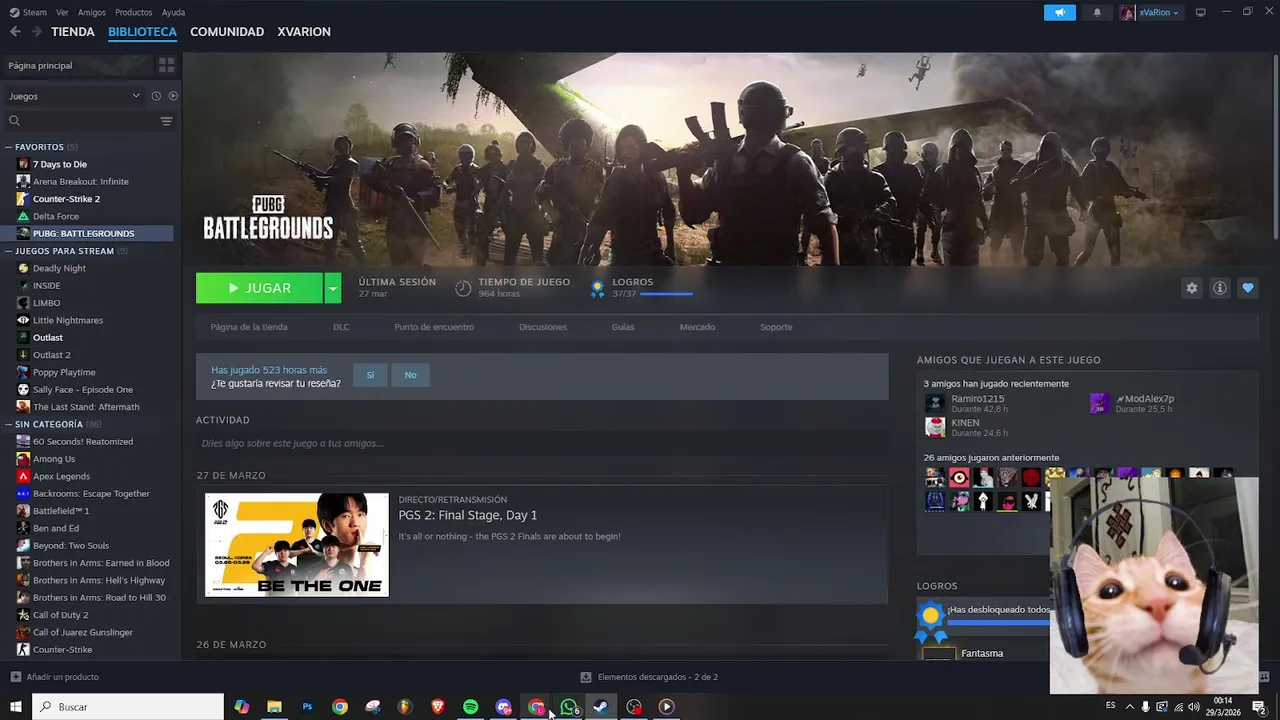Open File Explorer from the taskbar
Viewport: 1280px width, 720px height.
274,707
